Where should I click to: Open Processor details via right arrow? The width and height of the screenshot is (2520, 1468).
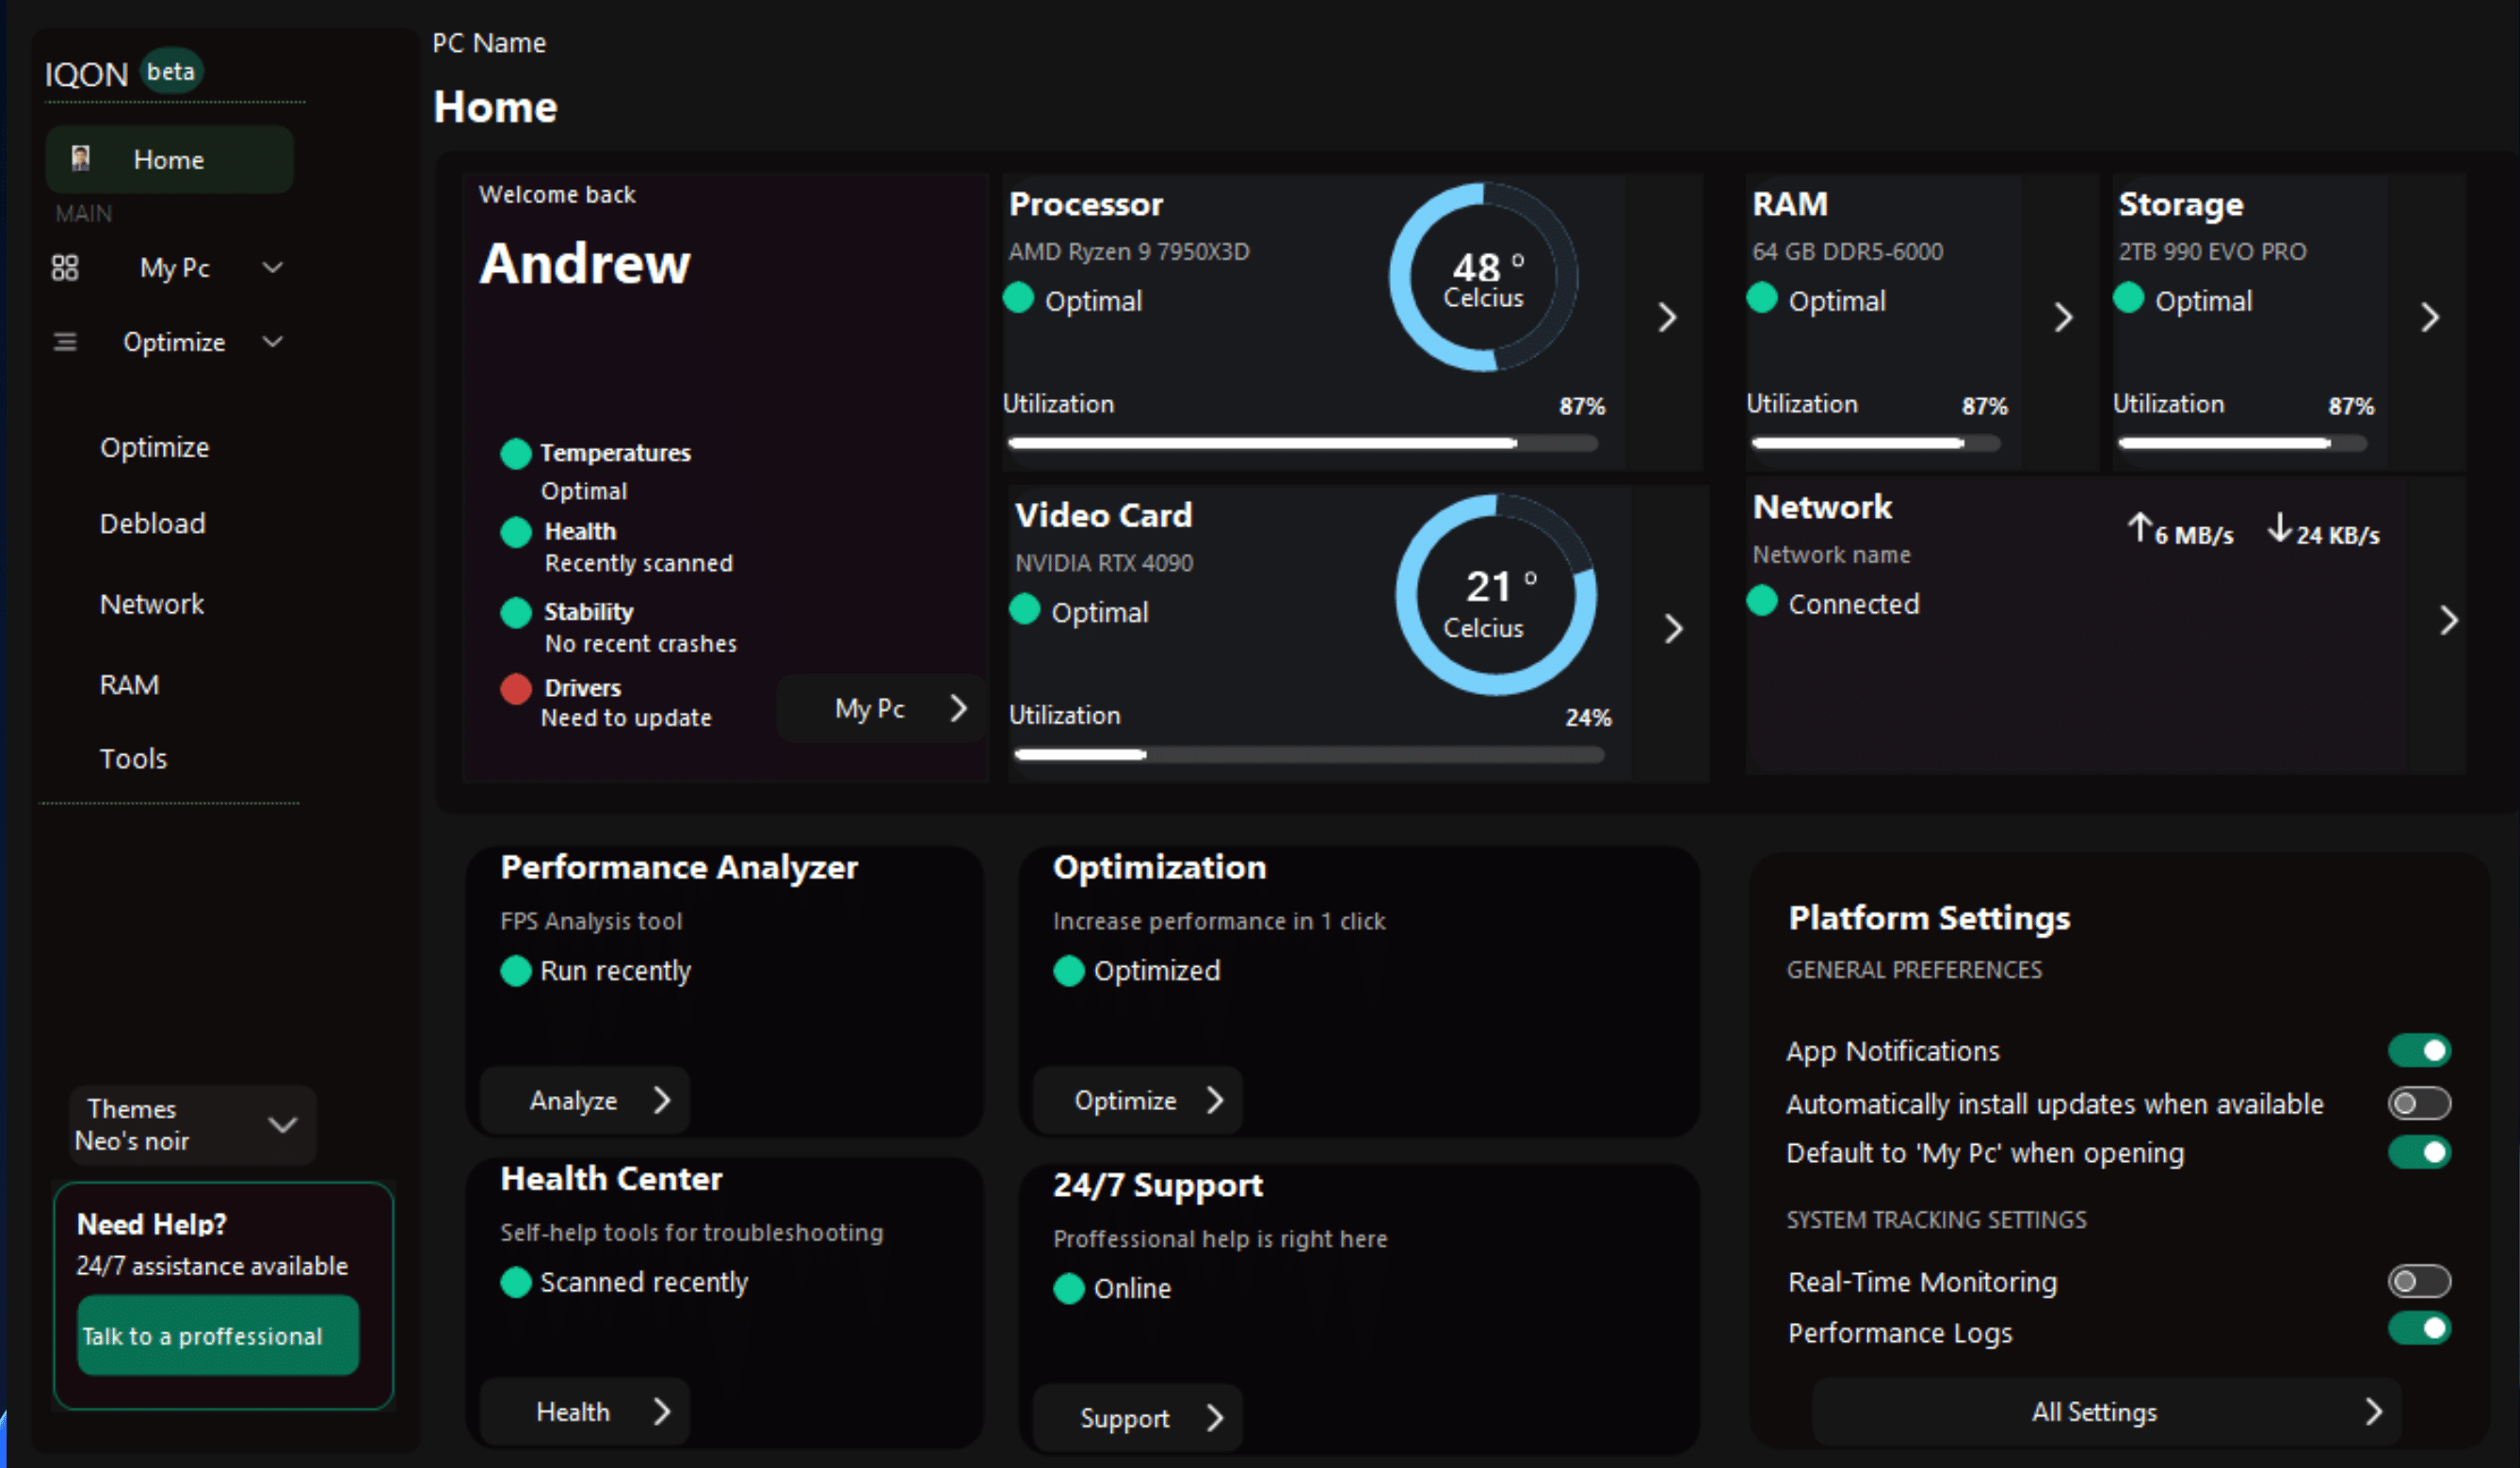tap(1666, 317)
